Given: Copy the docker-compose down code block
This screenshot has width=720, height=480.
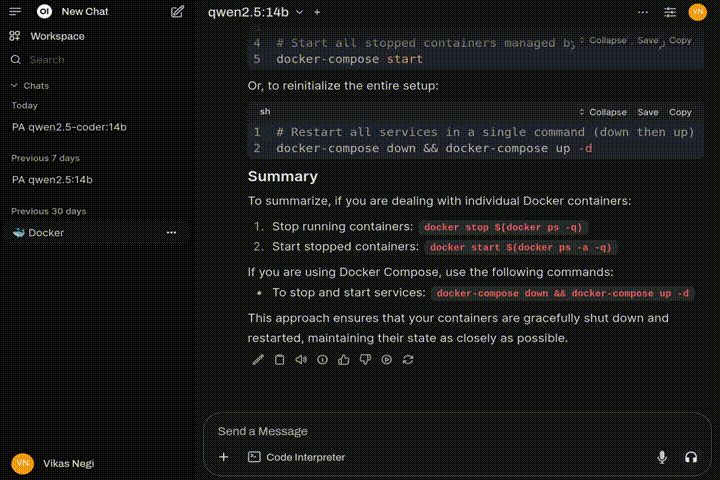Looking at the screenshot, I should 680,112.
